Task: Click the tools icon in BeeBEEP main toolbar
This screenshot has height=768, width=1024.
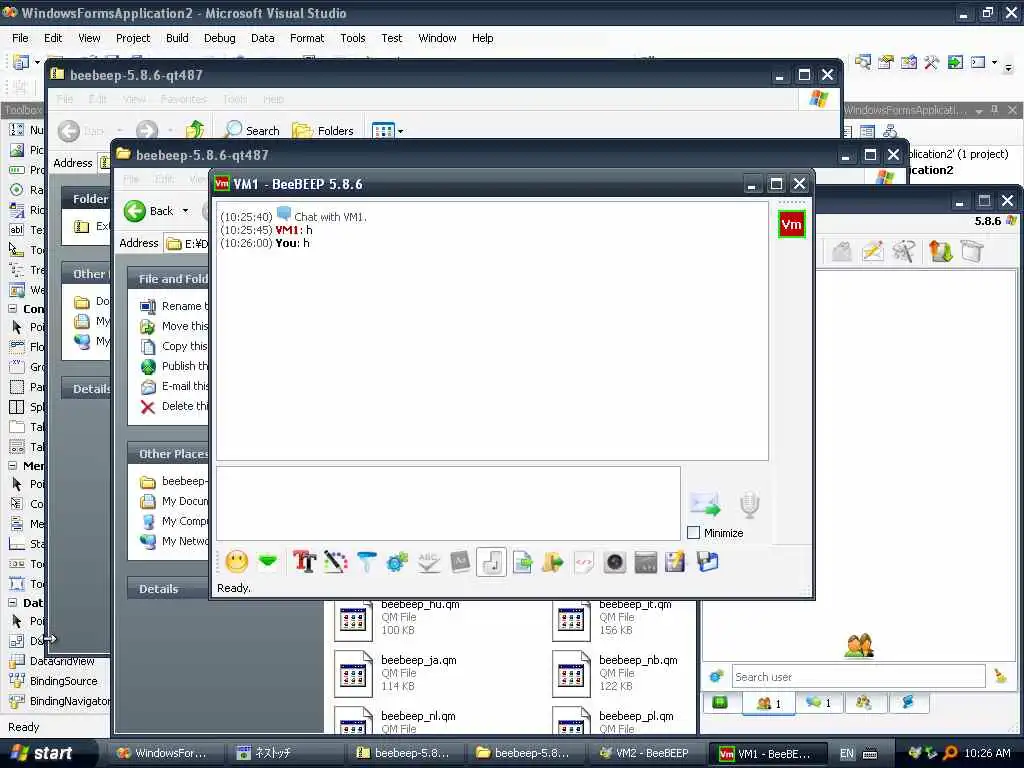Action: (904, 251)
